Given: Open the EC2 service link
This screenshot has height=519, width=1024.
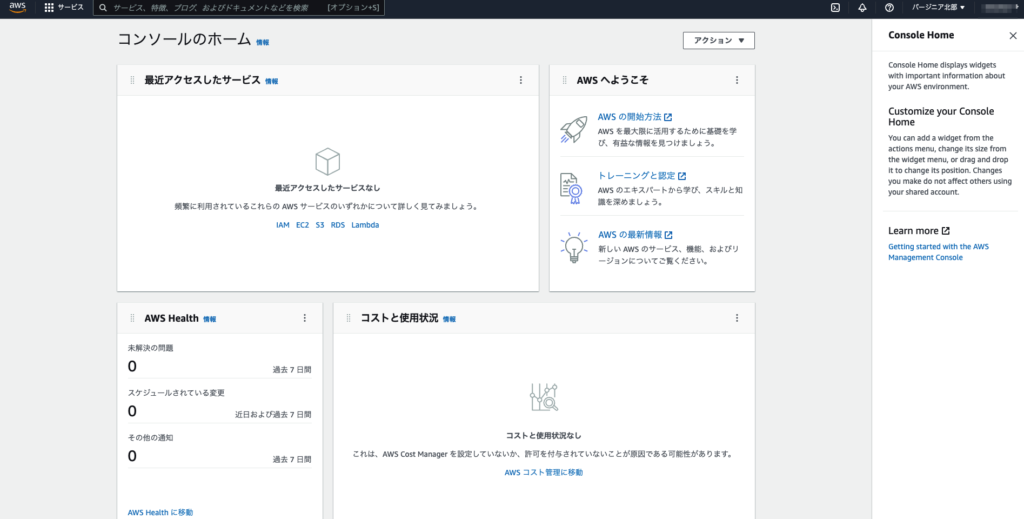Looking at the screenshot, I should [302, 225].
